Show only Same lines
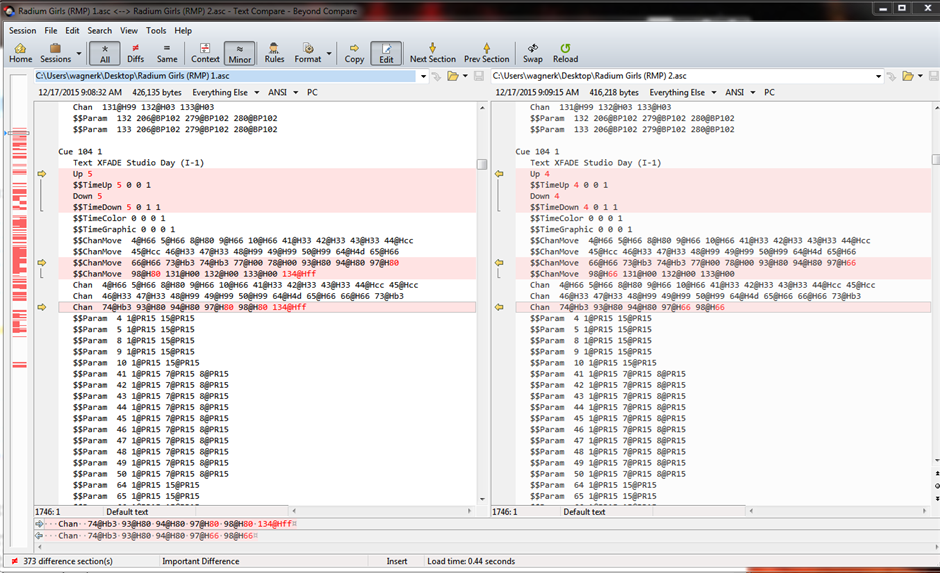 point(167,53)
